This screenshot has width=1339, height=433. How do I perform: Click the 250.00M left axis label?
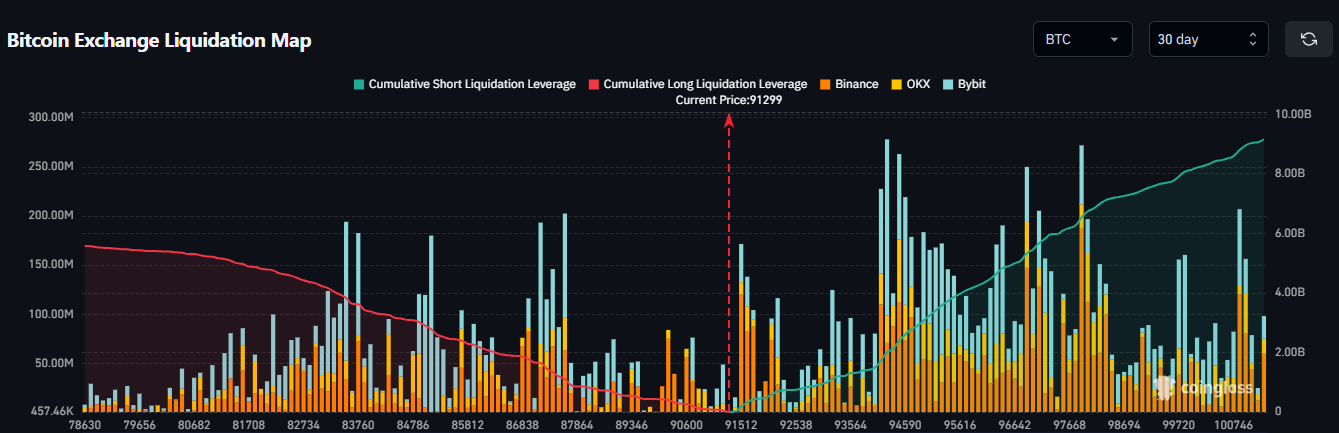52,166
